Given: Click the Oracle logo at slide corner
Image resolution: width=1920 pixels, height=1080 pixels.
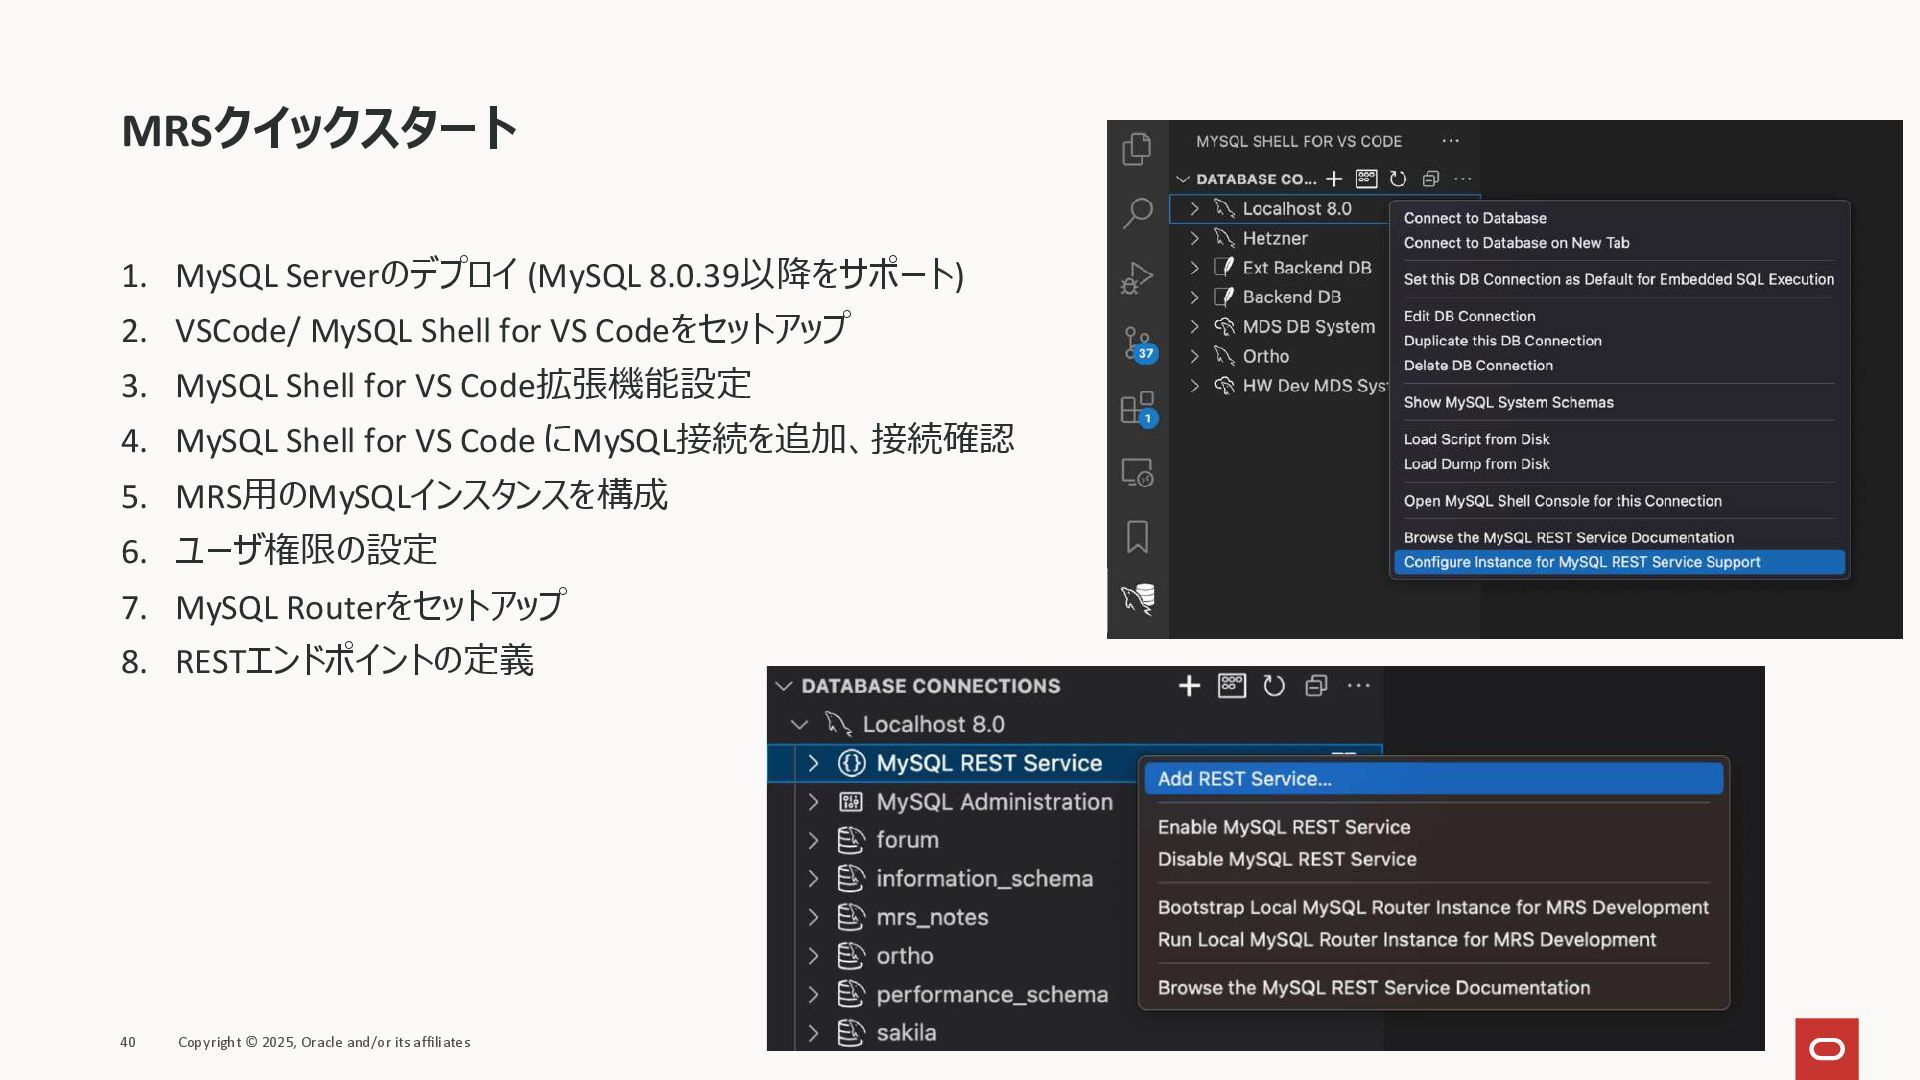Looking at the screenshot, I should click(x=1827, y=1049).
